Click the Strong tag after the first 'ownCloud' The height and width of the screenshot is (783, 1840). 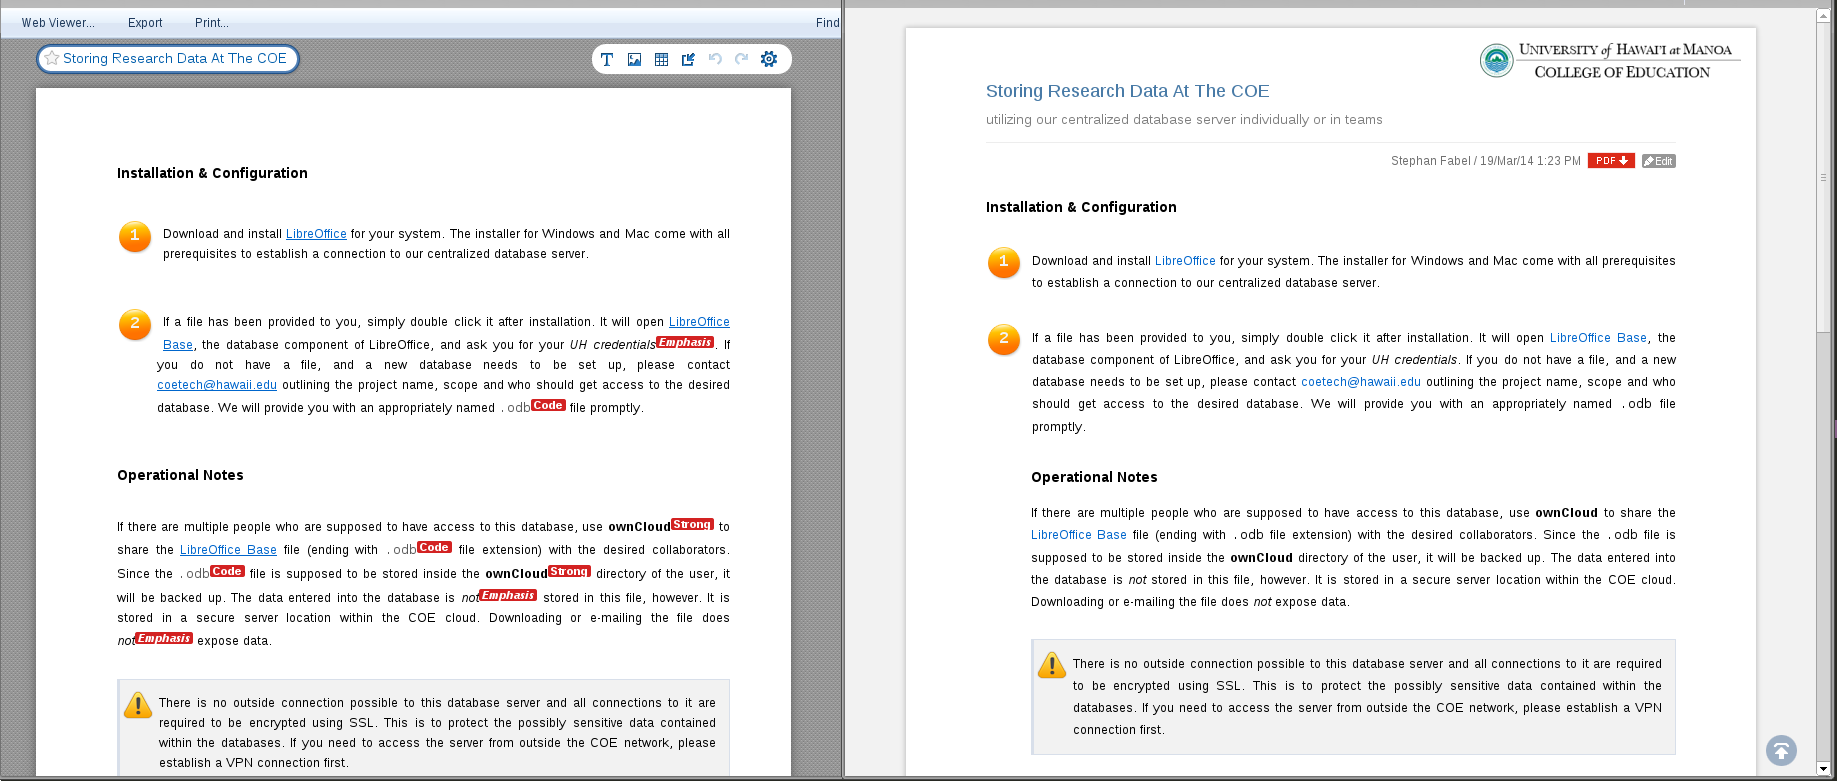coord(692,524)
